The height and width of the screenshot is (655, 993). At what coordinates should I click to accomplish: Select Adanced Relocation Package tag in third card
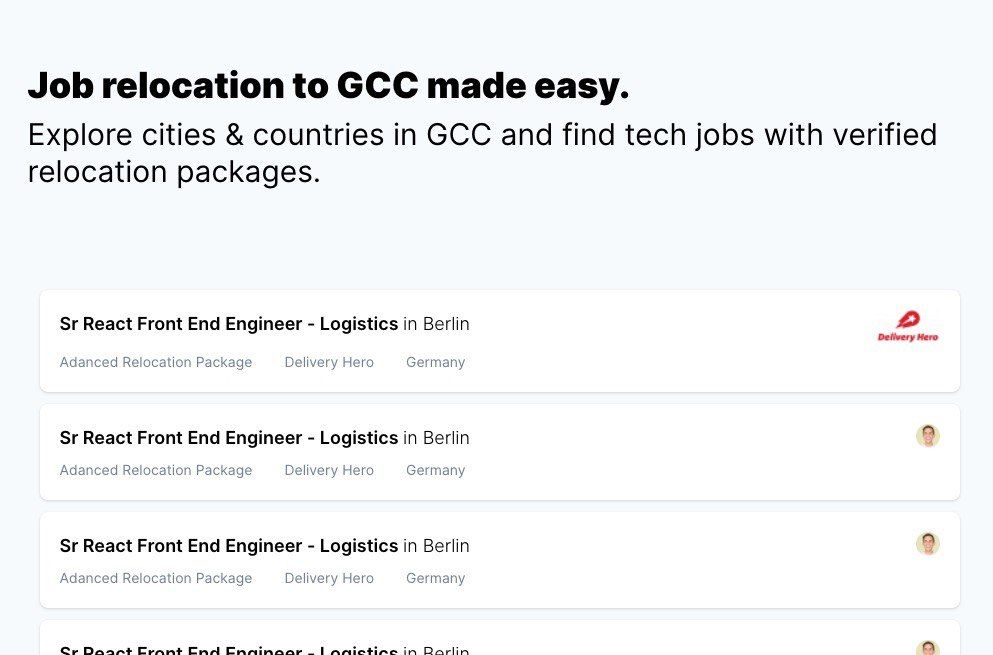pyautogui.click(x=156, y=578)
